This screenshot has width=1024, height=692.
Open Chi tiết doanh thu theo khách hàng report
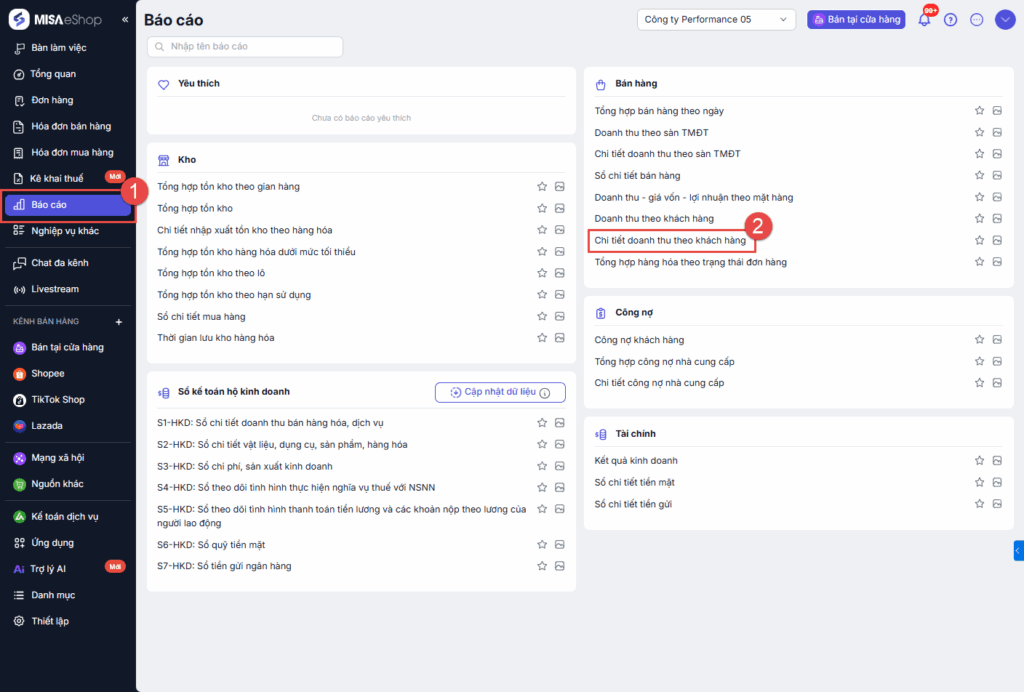pos(670,240)
